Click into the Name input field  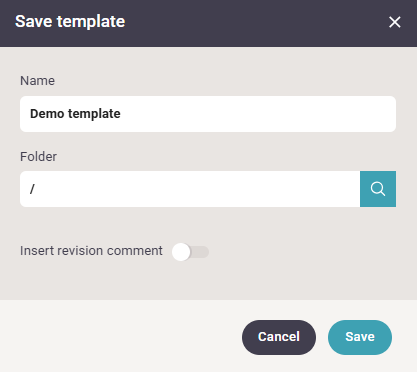pyautogui.click(x=208, y=114)
